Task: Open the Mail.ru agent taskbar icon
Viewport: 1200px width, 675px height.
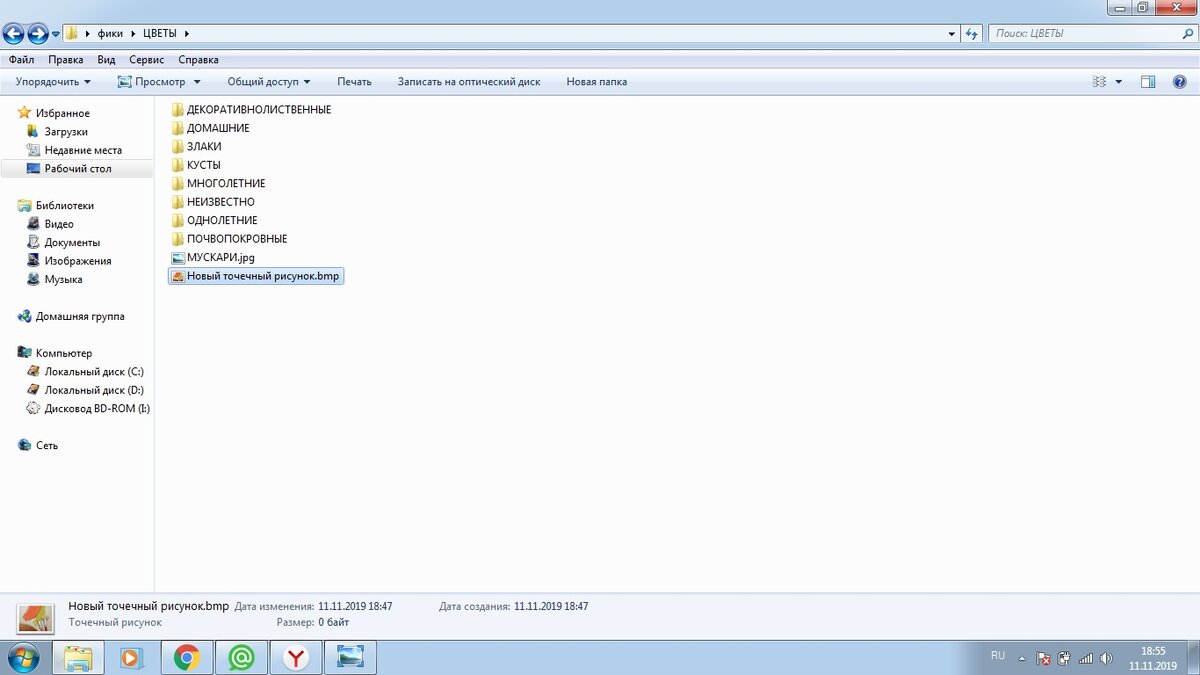Action: tap(241, 657)
